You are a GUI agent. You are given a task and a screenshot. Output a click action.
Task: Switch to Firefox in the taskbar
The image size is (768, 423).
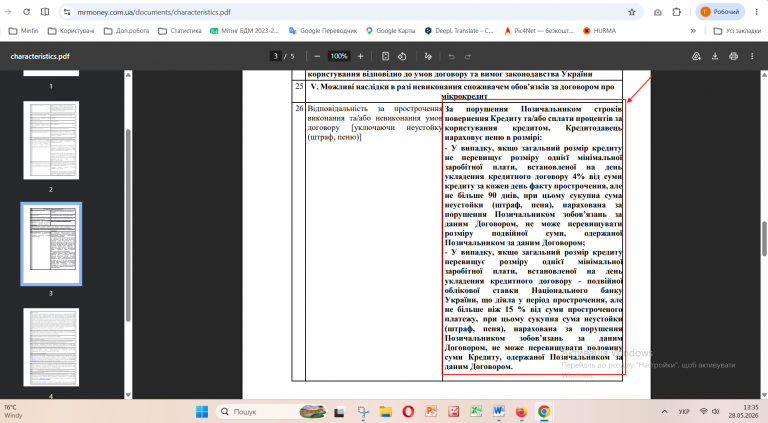(521, 412)
